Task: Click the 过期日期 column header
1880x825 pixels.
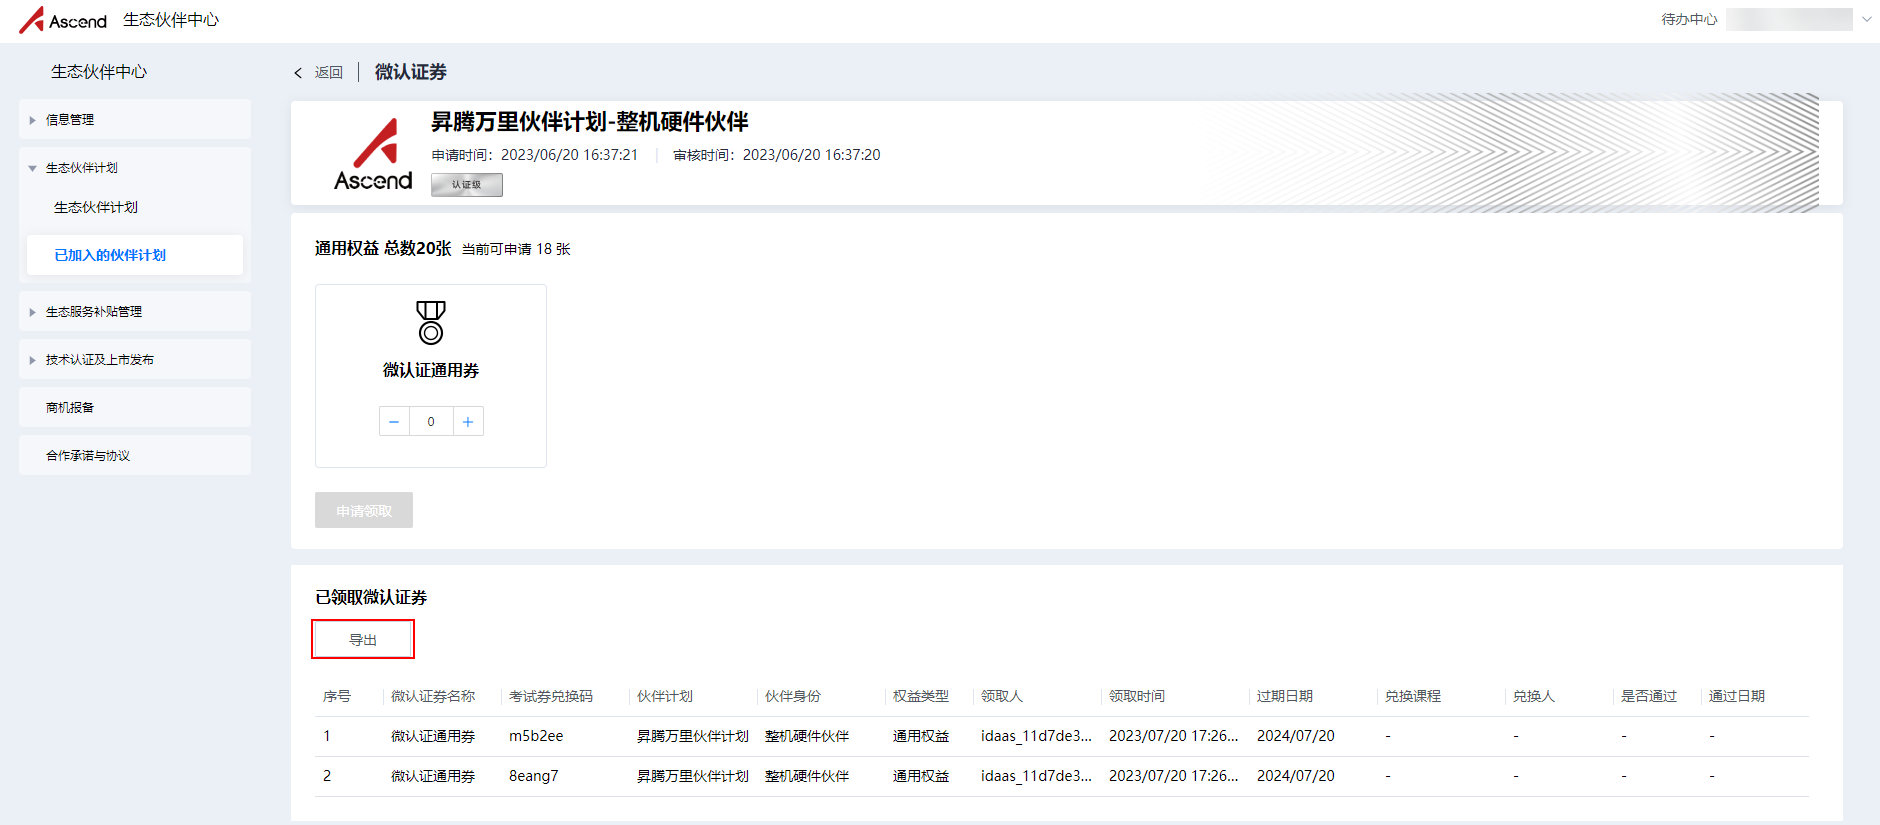Action: (1285, 696)
